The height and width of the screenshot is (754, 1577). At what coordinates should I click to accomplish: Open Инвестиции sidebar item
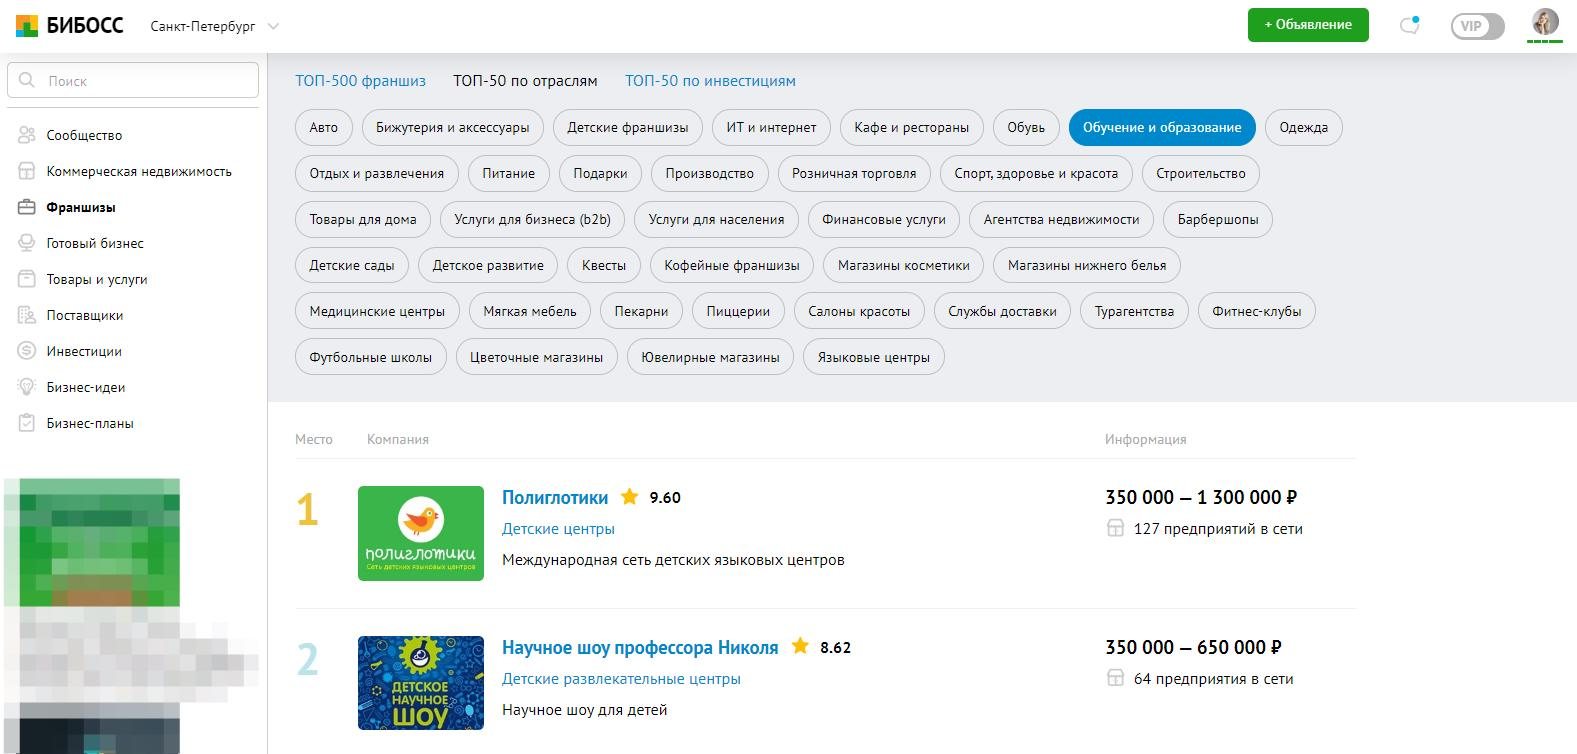[x=84, y=351]
